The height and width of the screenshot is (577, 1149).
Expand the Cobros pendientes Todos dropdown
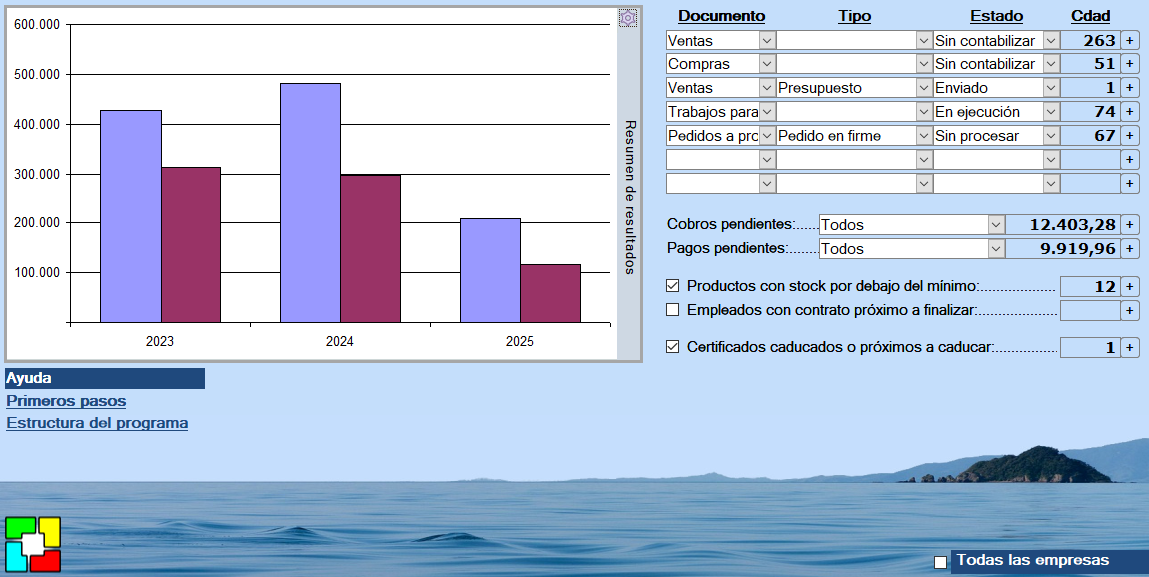pos(995,225)
